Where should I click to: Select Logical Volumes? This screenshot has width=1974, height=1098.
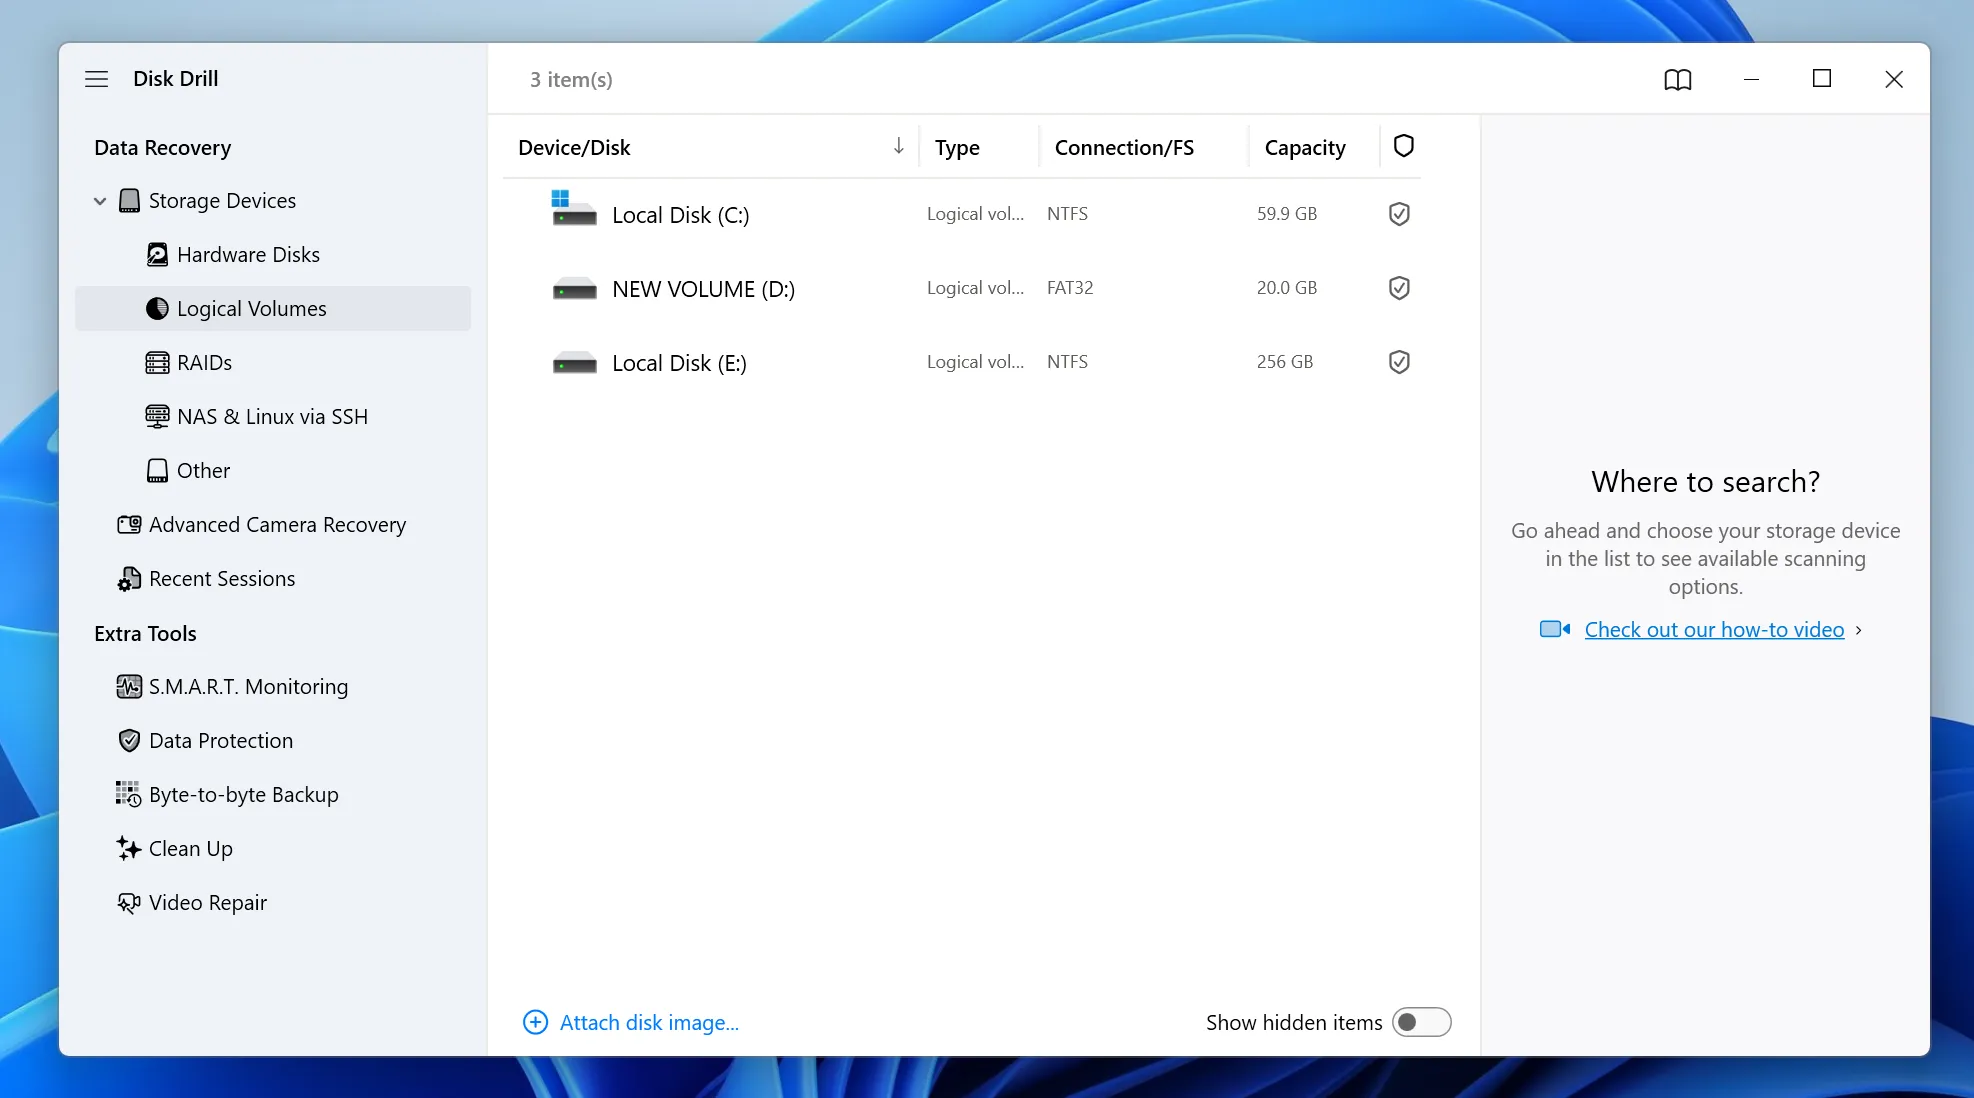pyautogui.click(x=272, y=309)
